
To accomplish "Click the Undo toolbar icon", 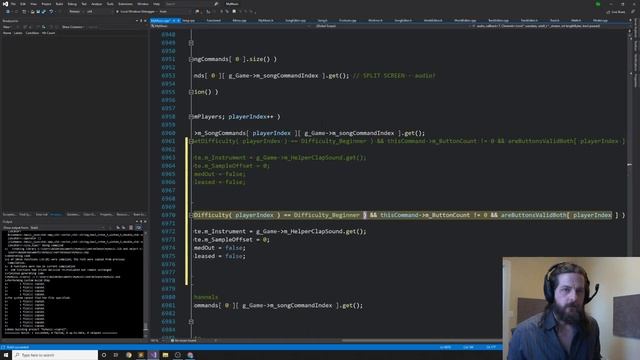I will (51, 11).
